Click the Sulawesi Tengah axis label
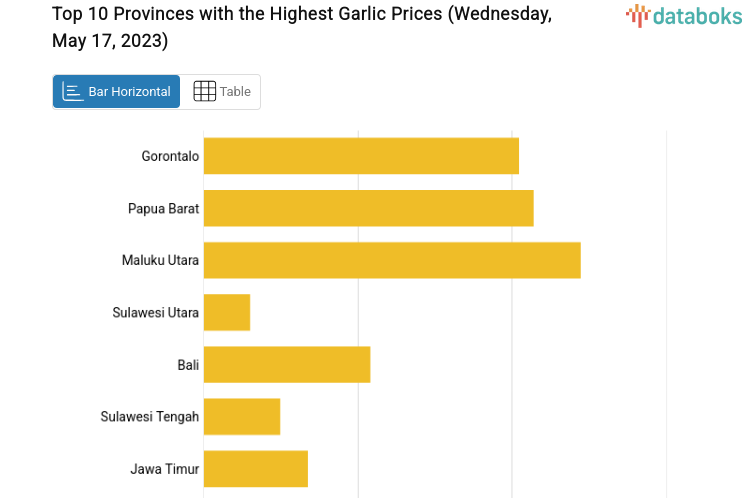753x498 pixels. point(150,416)
